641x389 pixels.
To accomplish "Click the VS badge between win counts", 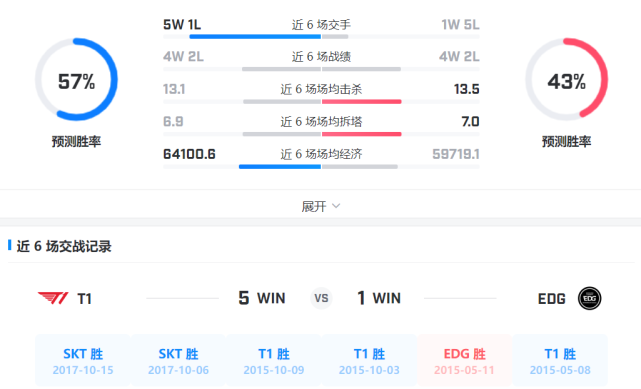I will click(x=321, y=298).
